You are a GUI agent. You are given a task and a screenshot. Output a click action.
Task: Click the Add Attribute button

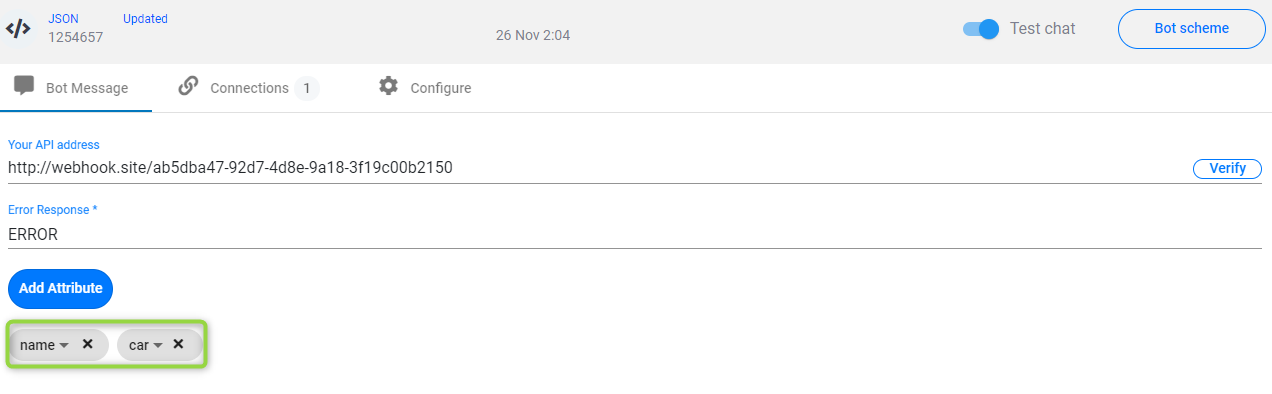(61, 288)
